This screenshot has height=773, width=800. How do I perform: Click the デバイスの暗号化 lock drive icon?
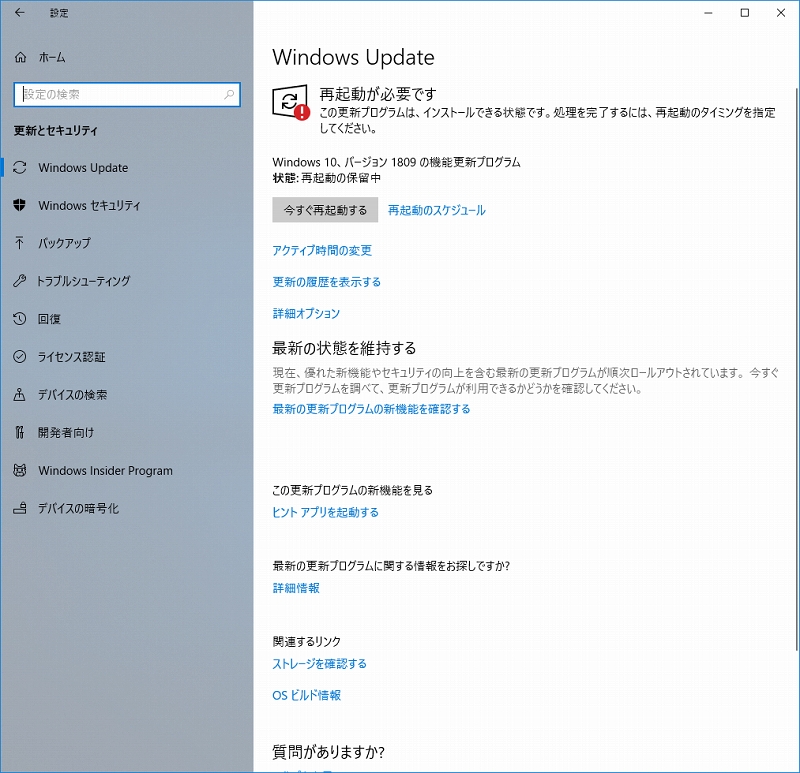[19, 508]
